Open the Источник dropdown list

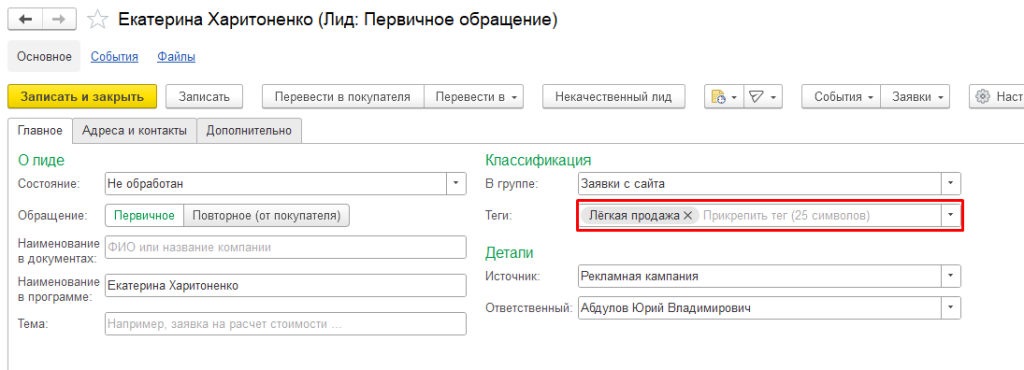coord(951,276)
